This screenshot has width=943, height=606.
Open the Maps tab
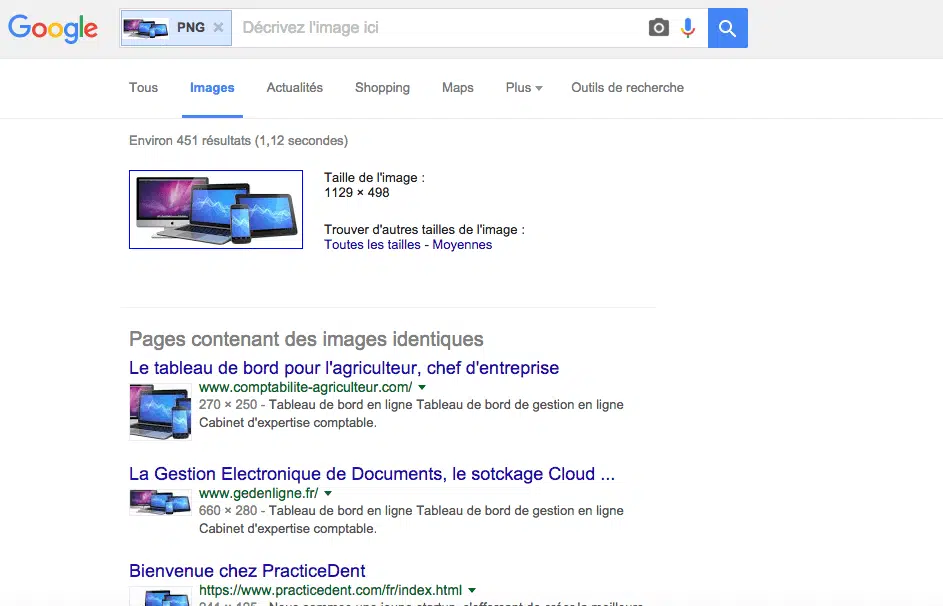point(457,88)
